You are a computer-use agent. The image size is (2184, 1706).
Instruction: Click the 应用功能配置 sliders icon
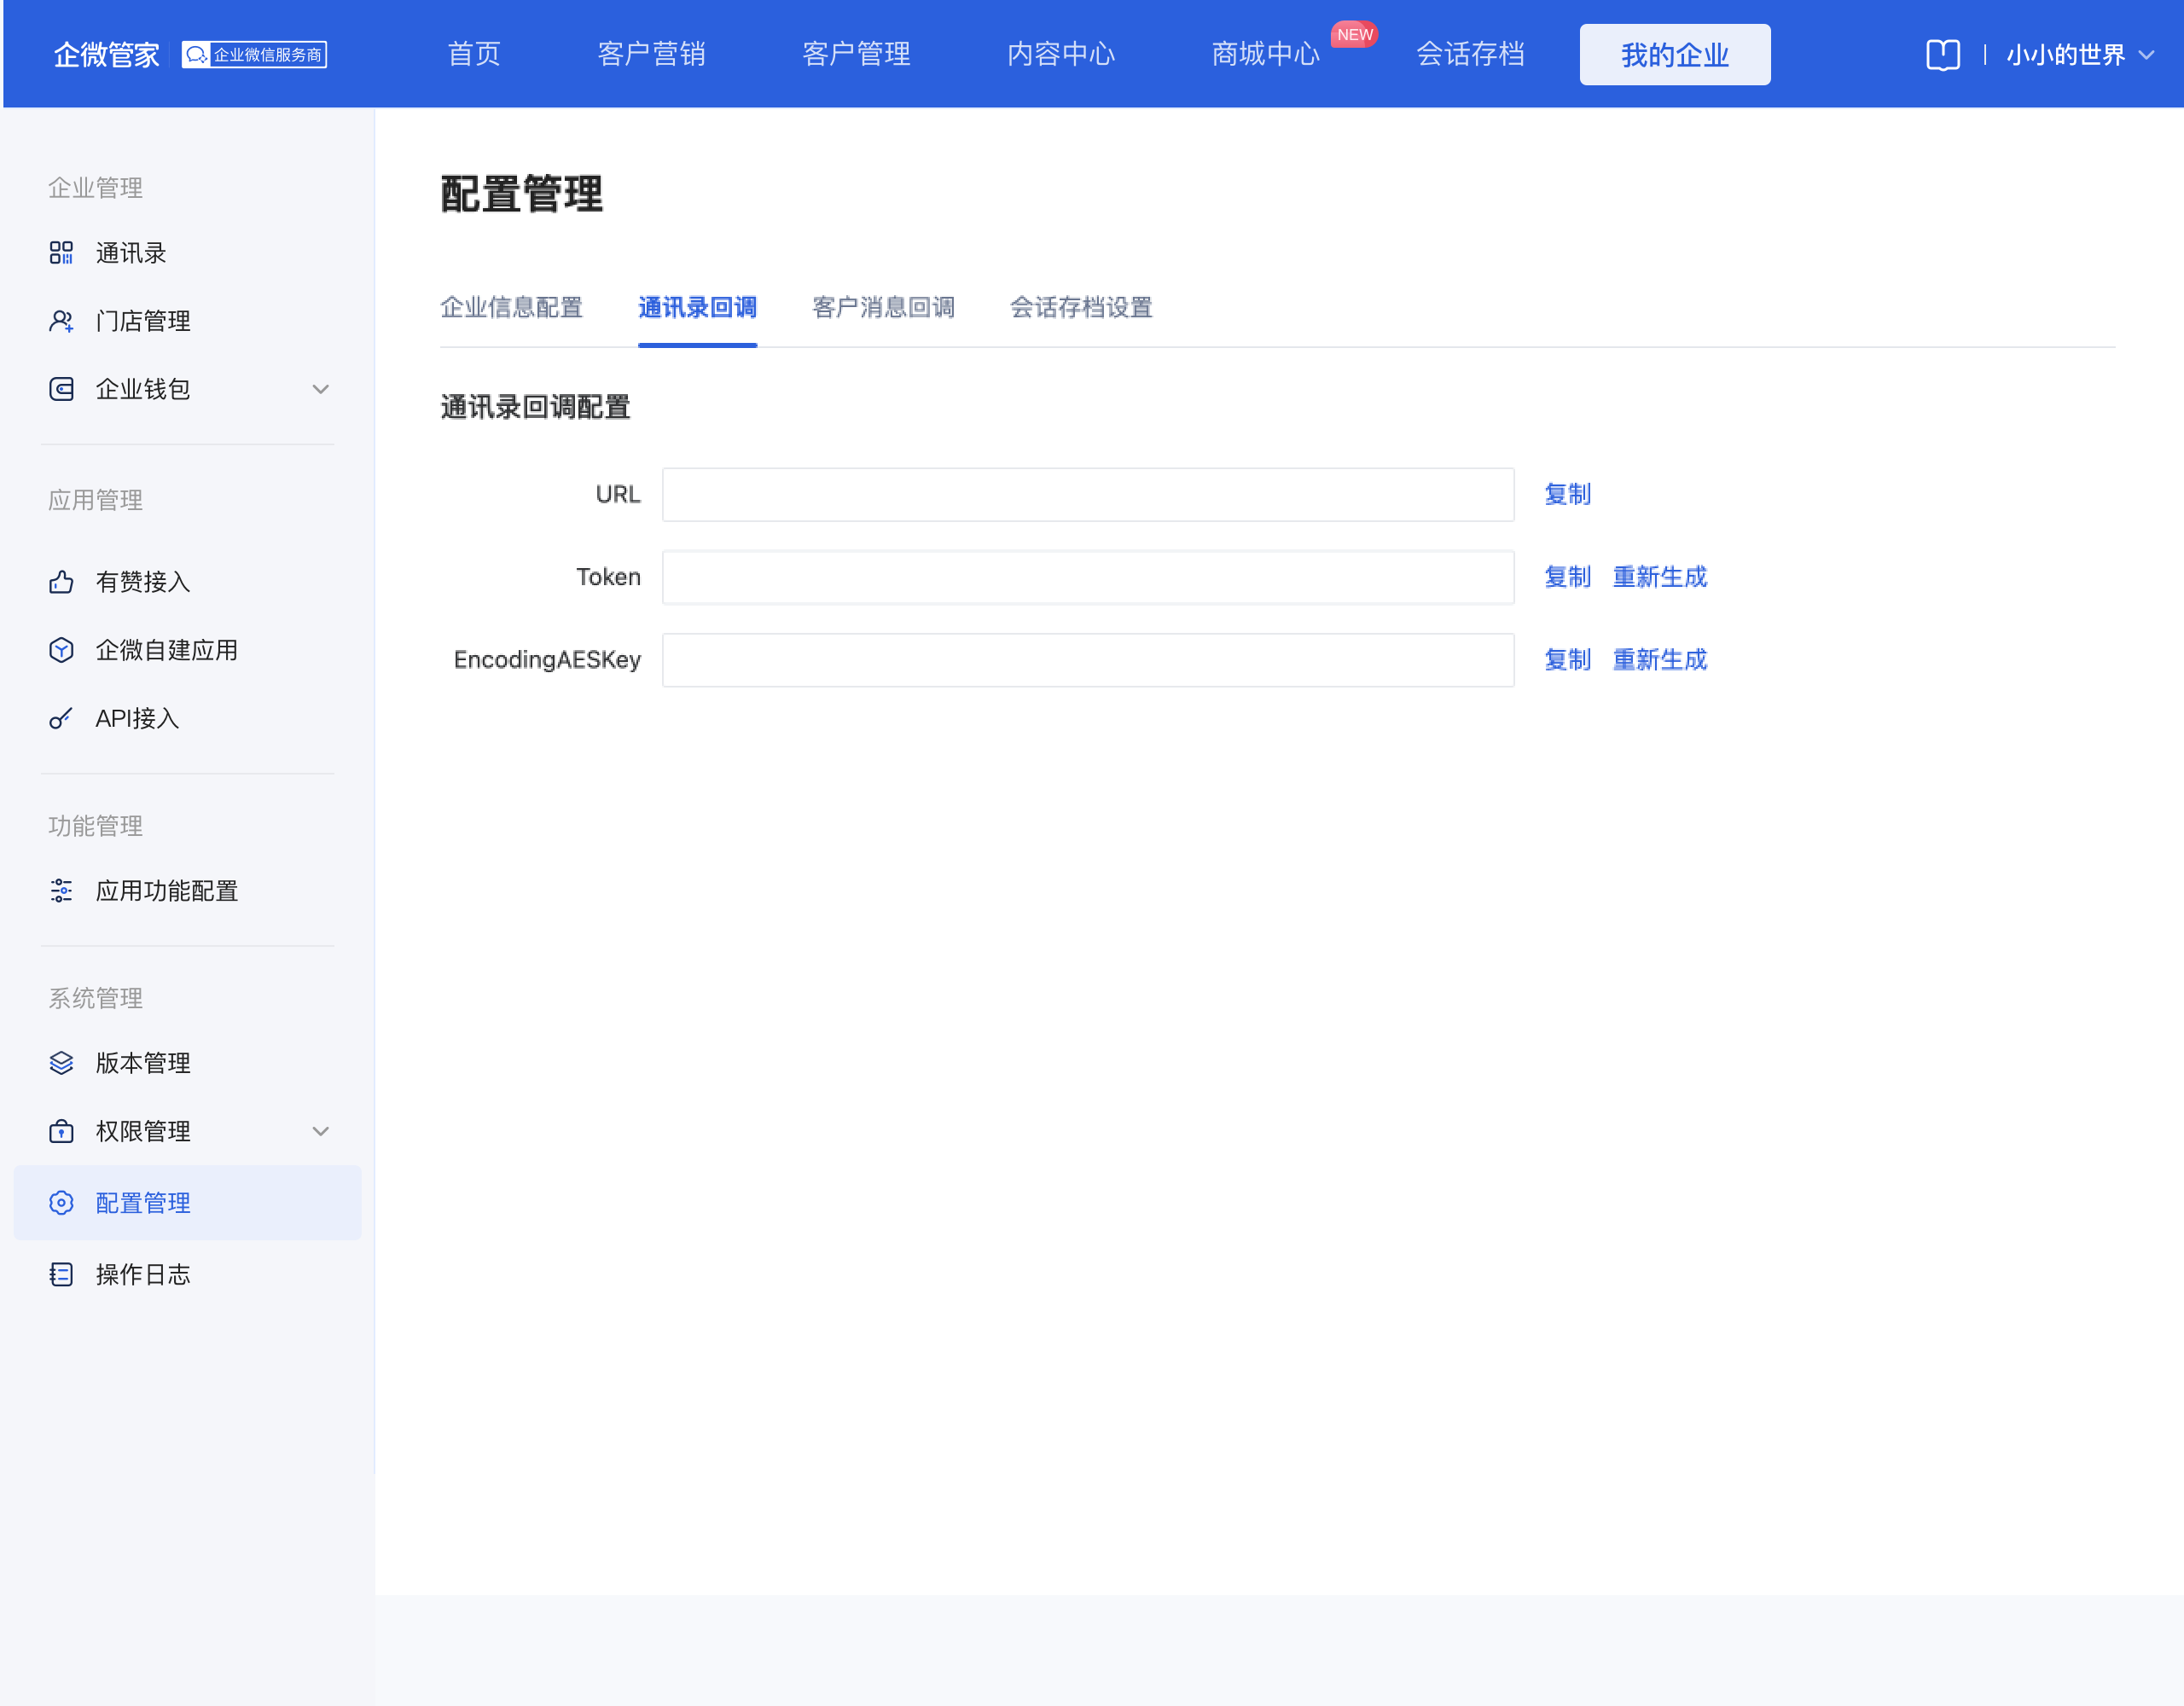(x=61, y=891)
